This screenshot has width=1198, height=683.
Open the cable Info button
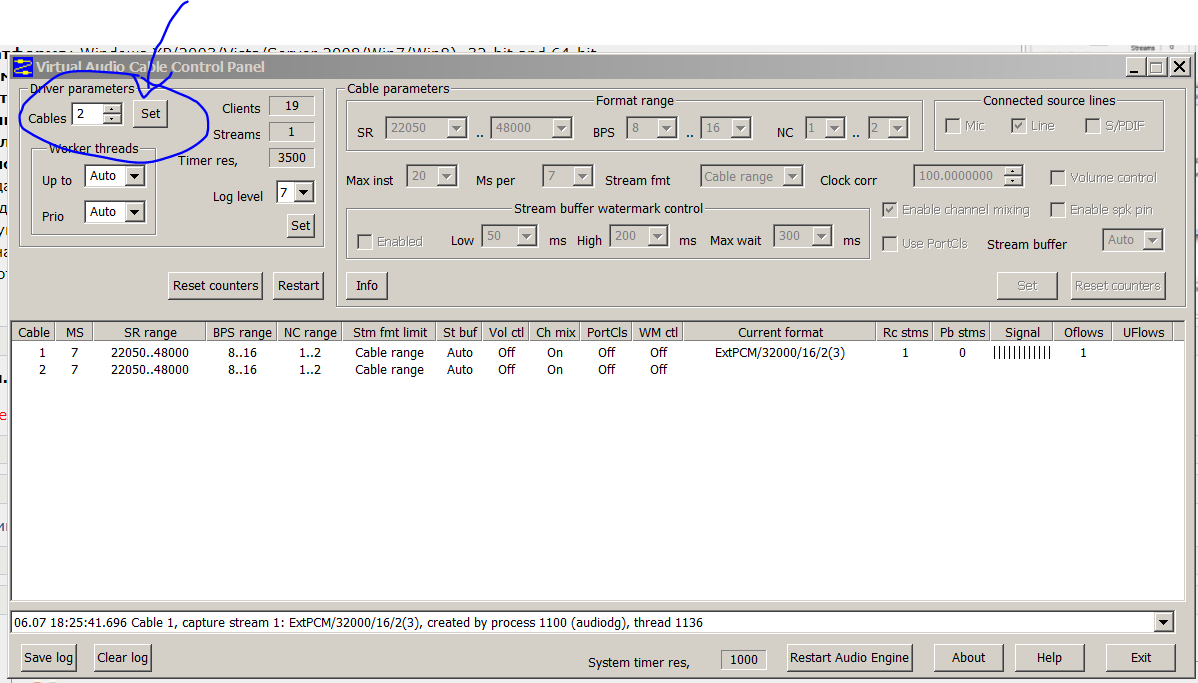click(367, 286)
